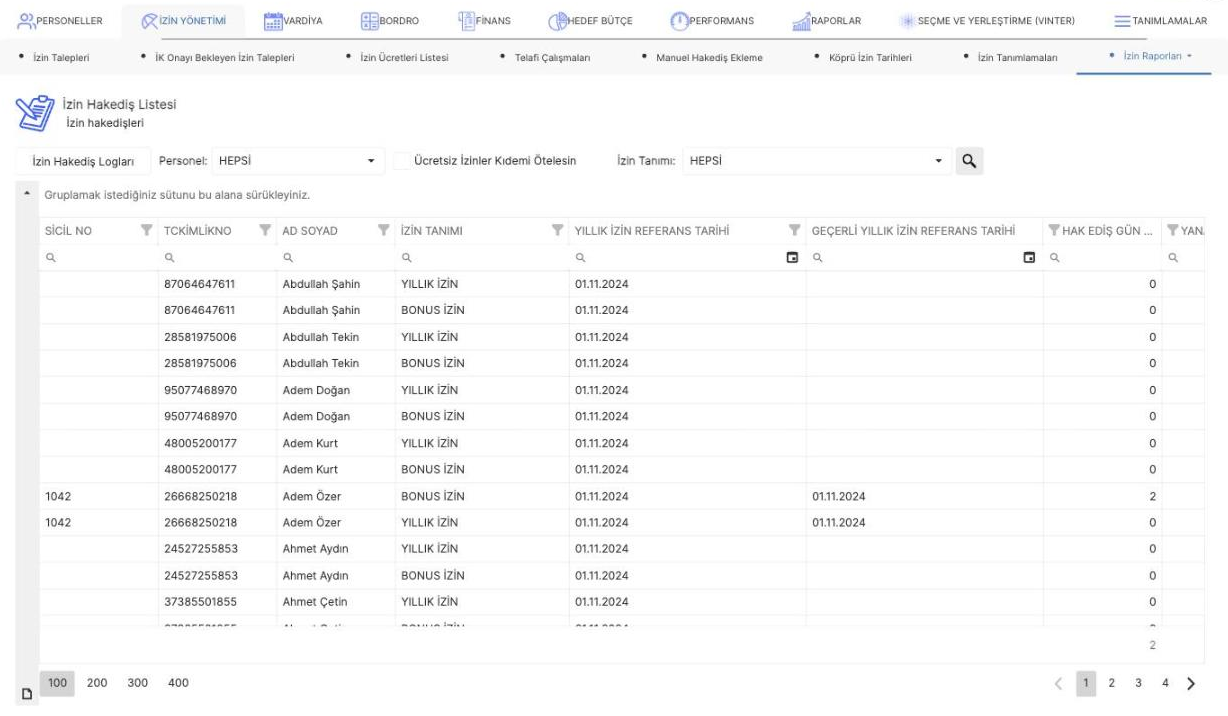Set page size to 300
Viewport: 1228px width, 716px height.
pos(138,682)
